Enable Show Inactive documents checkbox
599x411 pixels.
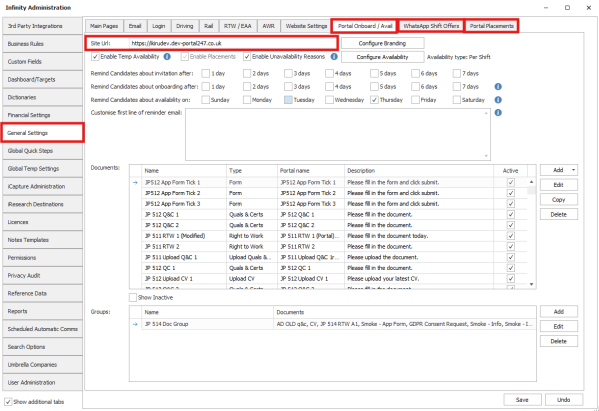pyautogui.click(x=133, y=297)
